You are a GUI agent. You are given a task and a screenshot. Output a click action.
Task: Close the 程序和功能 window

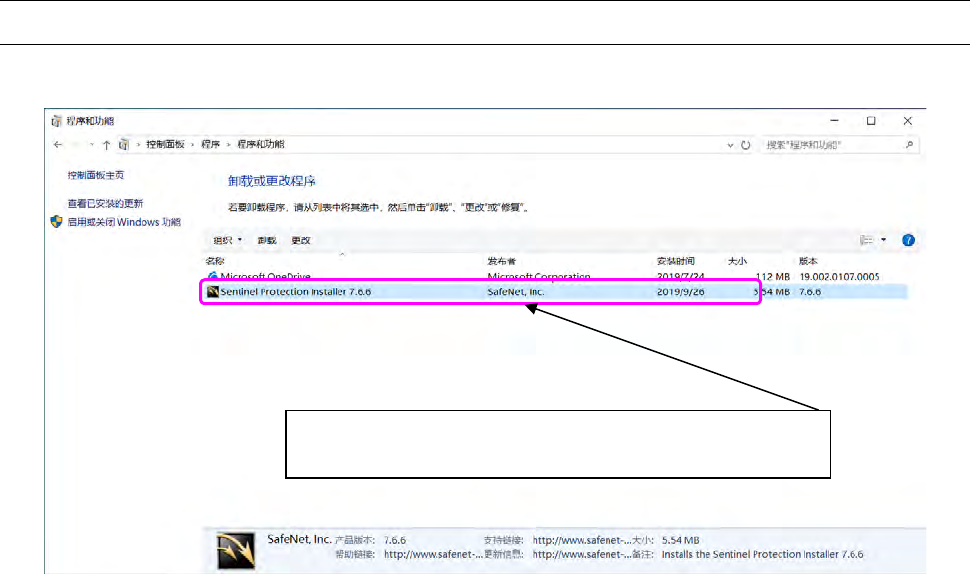click(x=908, y=121)
